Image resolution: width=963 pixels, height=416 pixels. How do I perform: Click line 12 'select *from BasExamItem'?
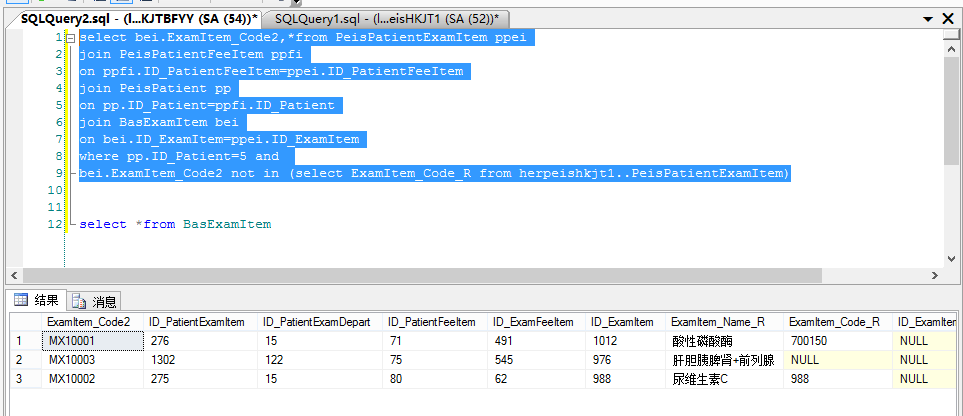point(175,224)
